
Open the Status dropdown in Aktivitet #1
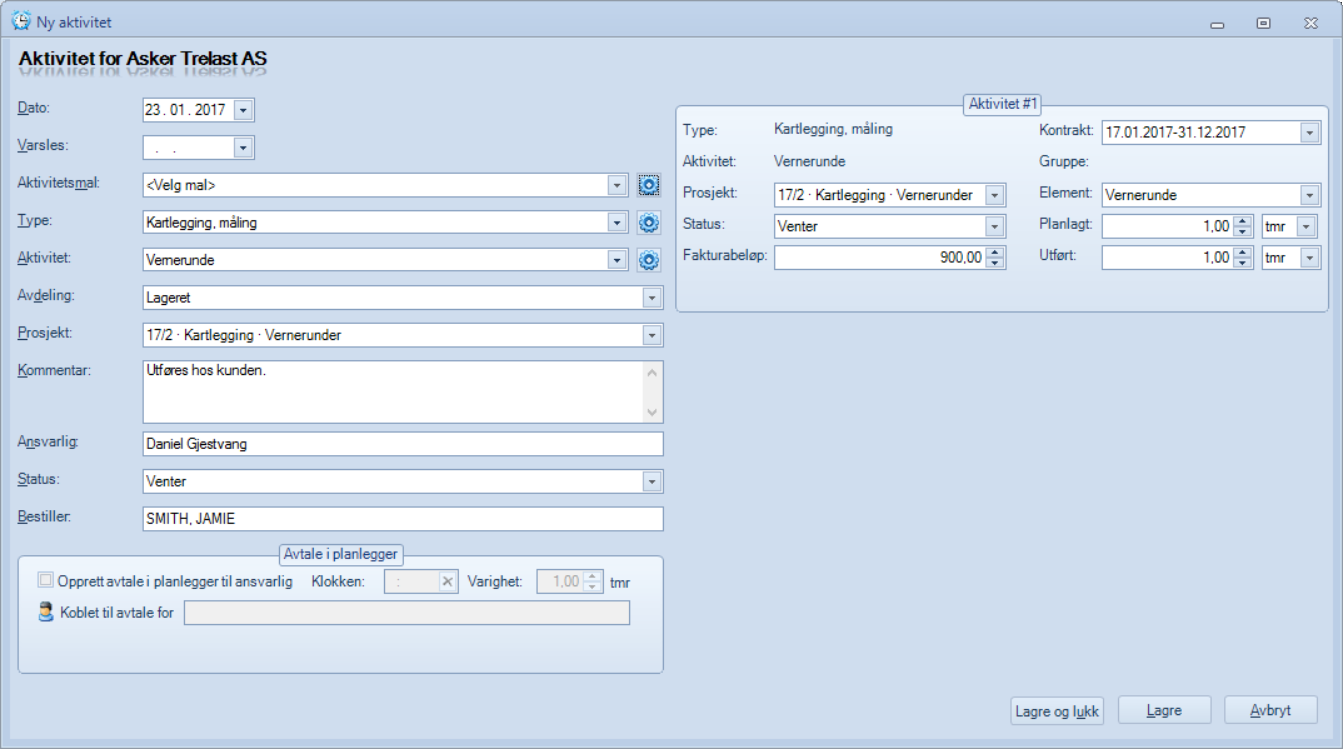click(x=994, y=226)
